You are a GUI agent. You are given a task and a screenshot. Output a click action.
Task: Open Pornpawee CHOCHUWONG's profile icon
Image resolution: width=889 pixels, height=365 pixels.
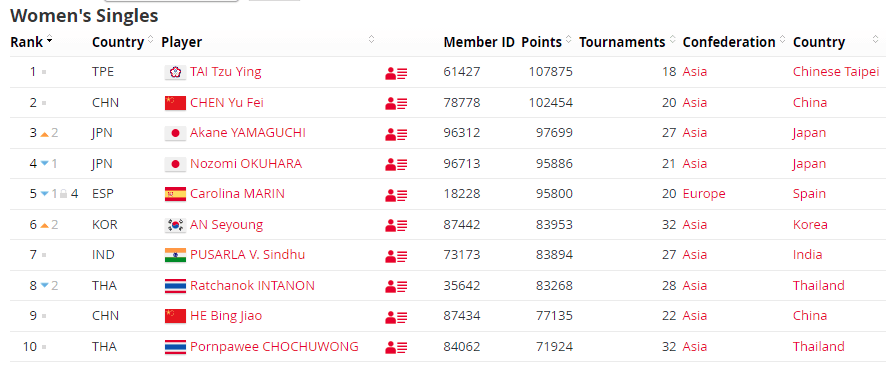pos(396,347)
